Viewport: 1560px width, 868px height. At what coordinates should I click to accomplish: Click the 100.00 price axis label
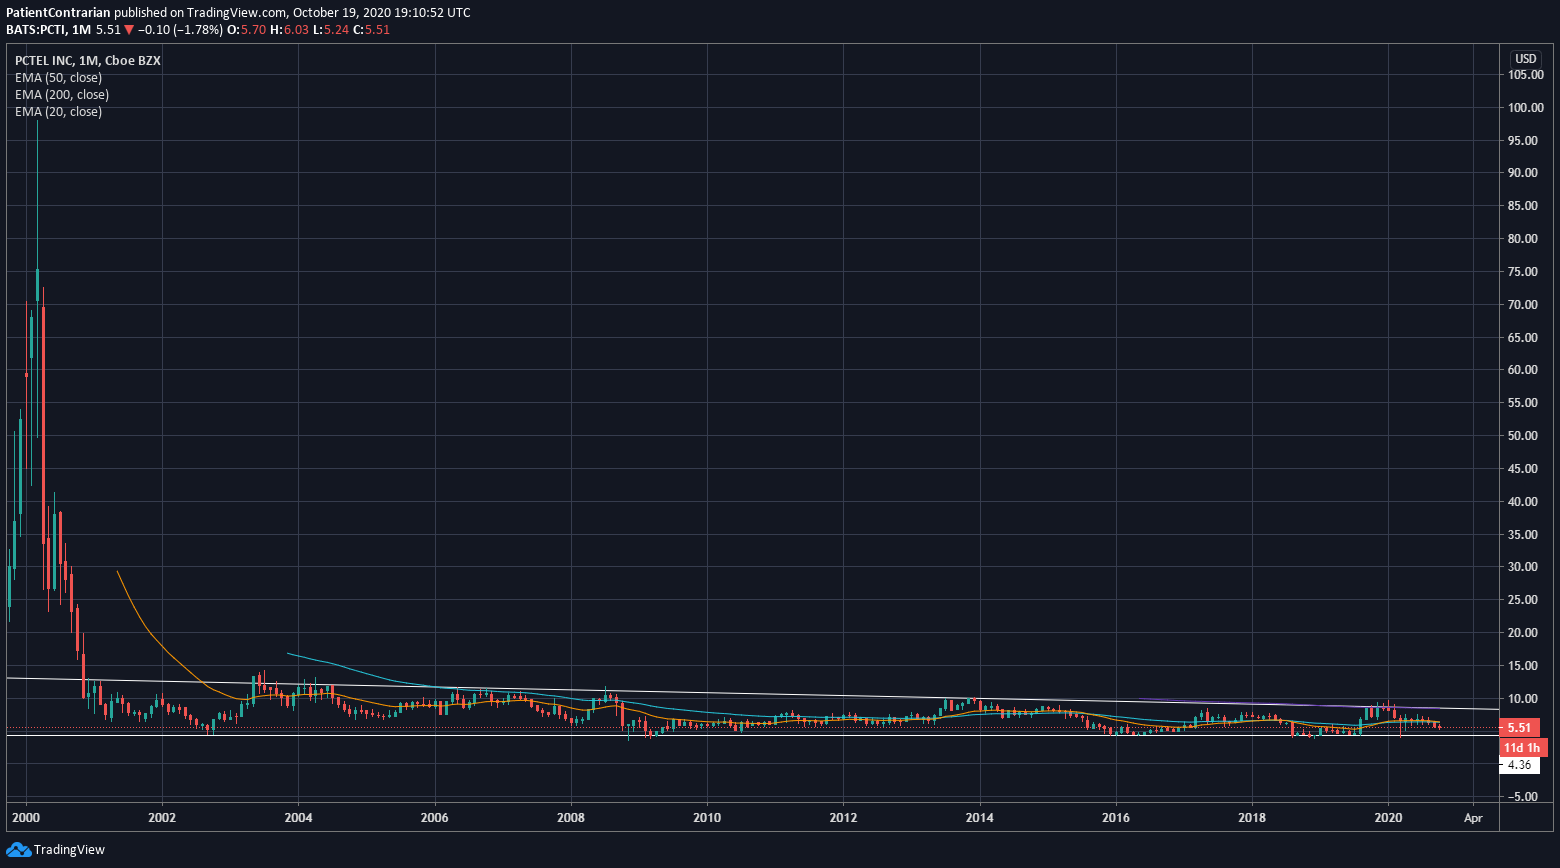click(x=1525, y=107)
